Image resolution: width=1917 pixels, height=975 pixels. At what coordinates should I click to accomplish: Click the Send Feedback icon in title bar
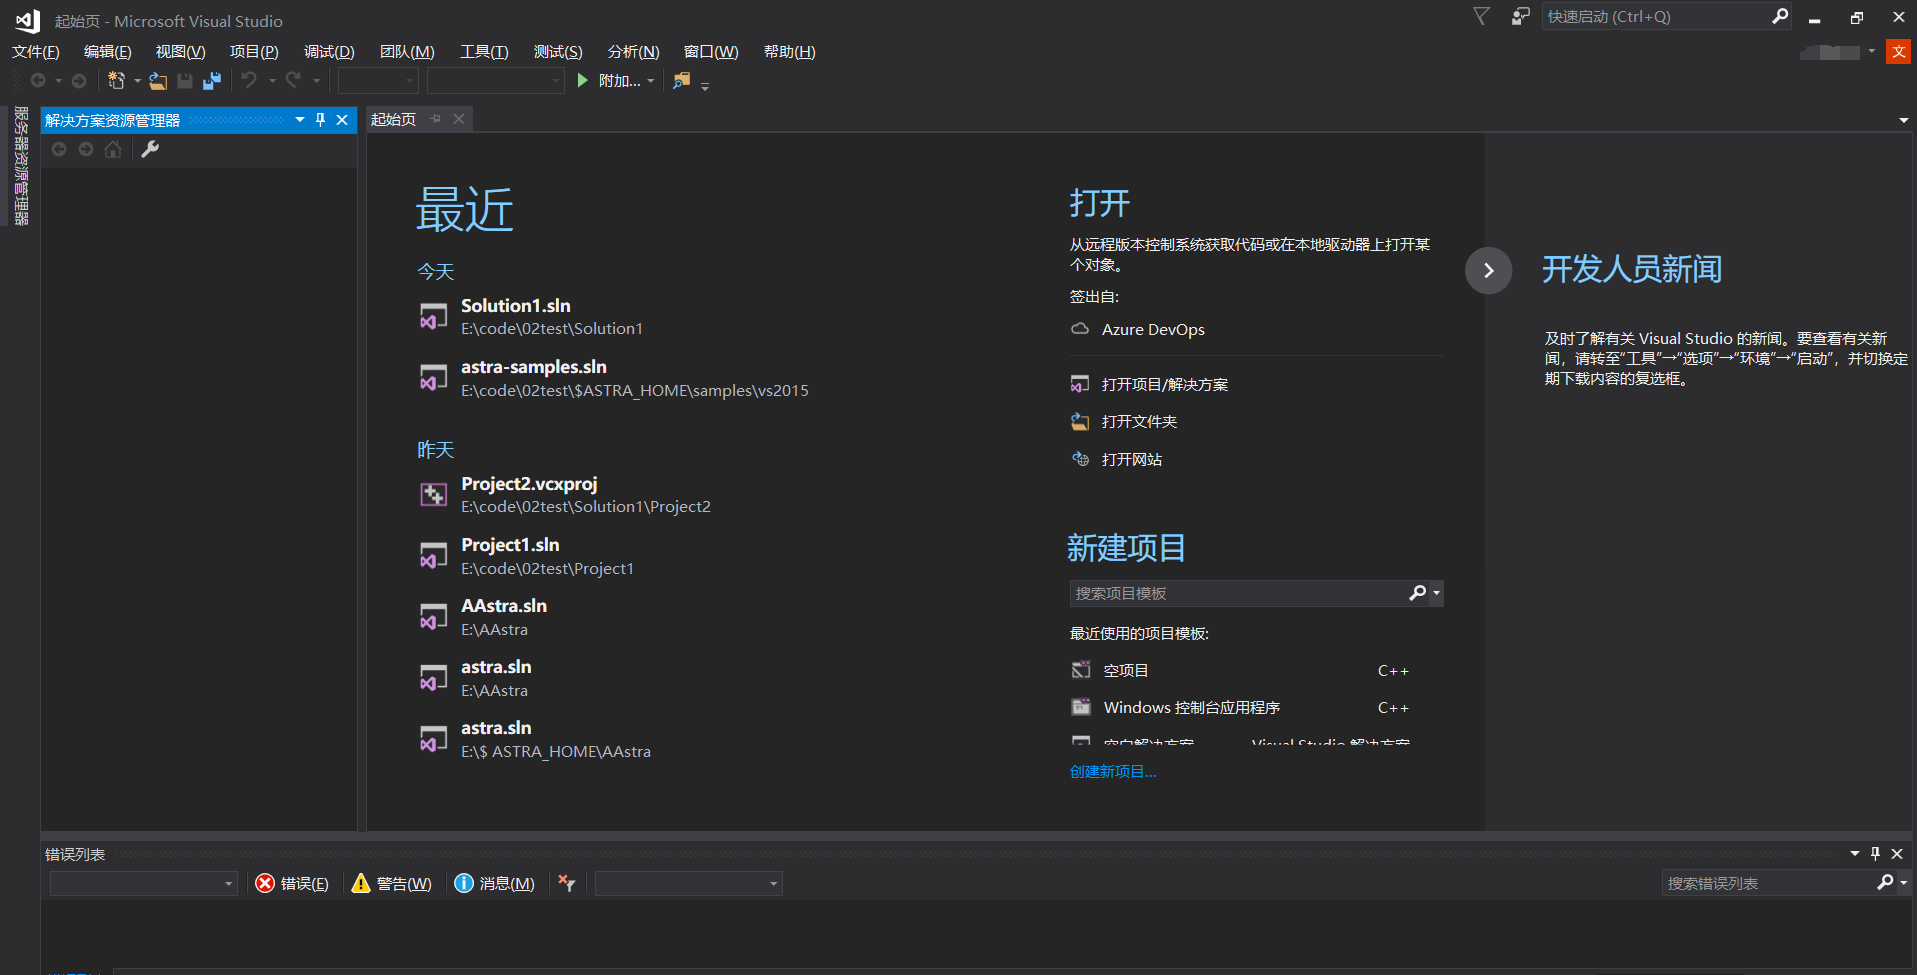coord(1520,16)
